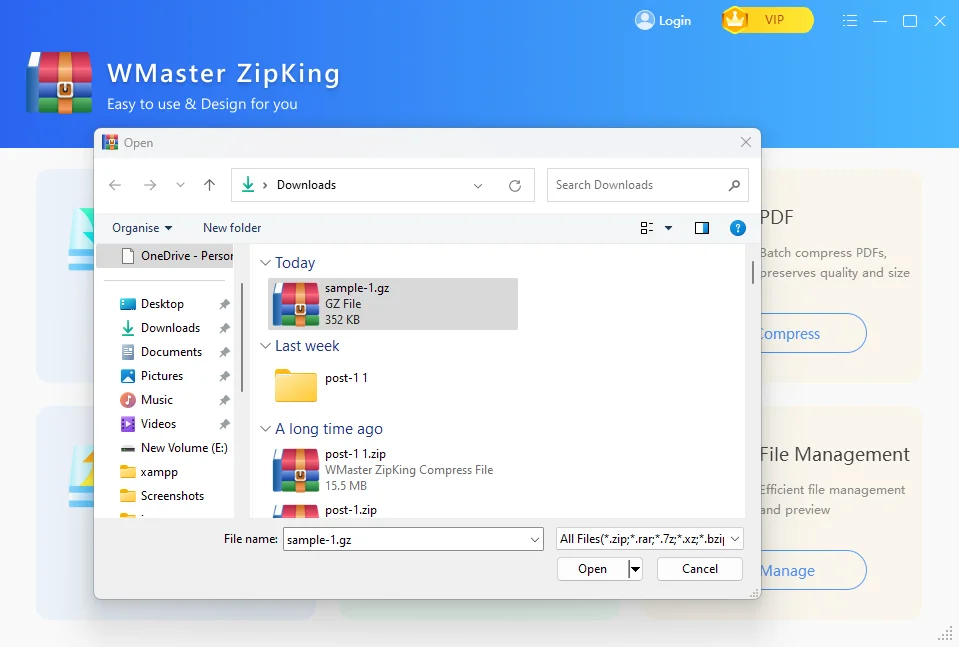Select the sample-1.gz archive icon
This screenshot has height=647, width=959.
(x=296, y=304)
